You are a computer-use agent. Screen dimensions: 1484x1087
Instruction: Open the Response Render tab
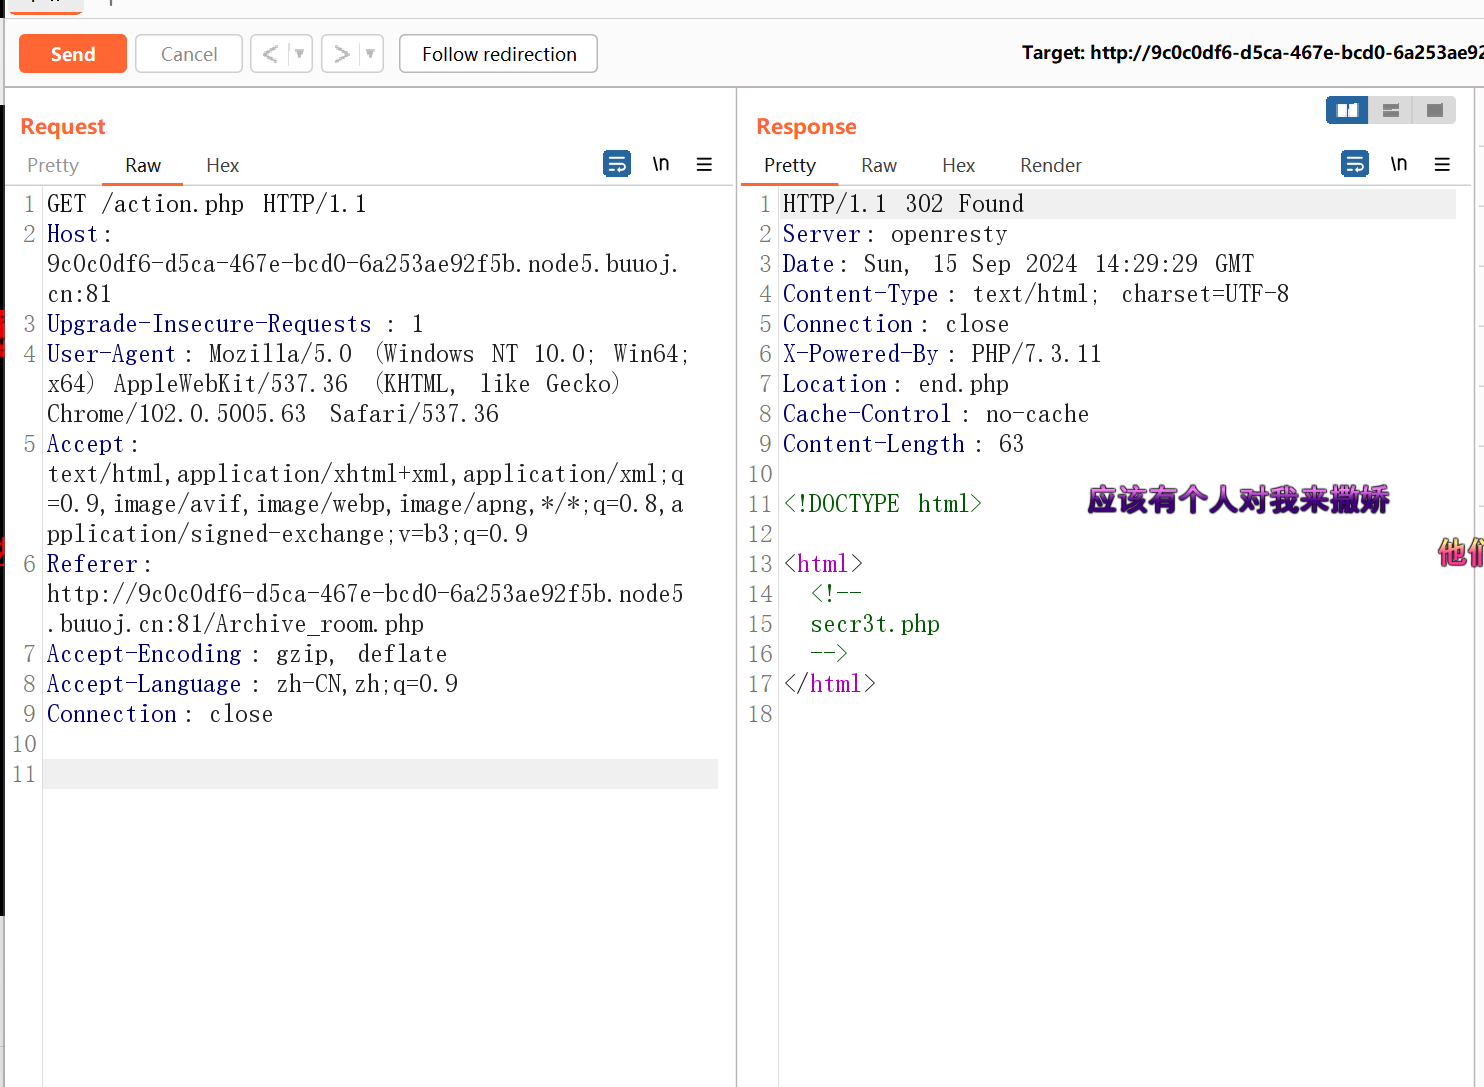point(1050,165)
